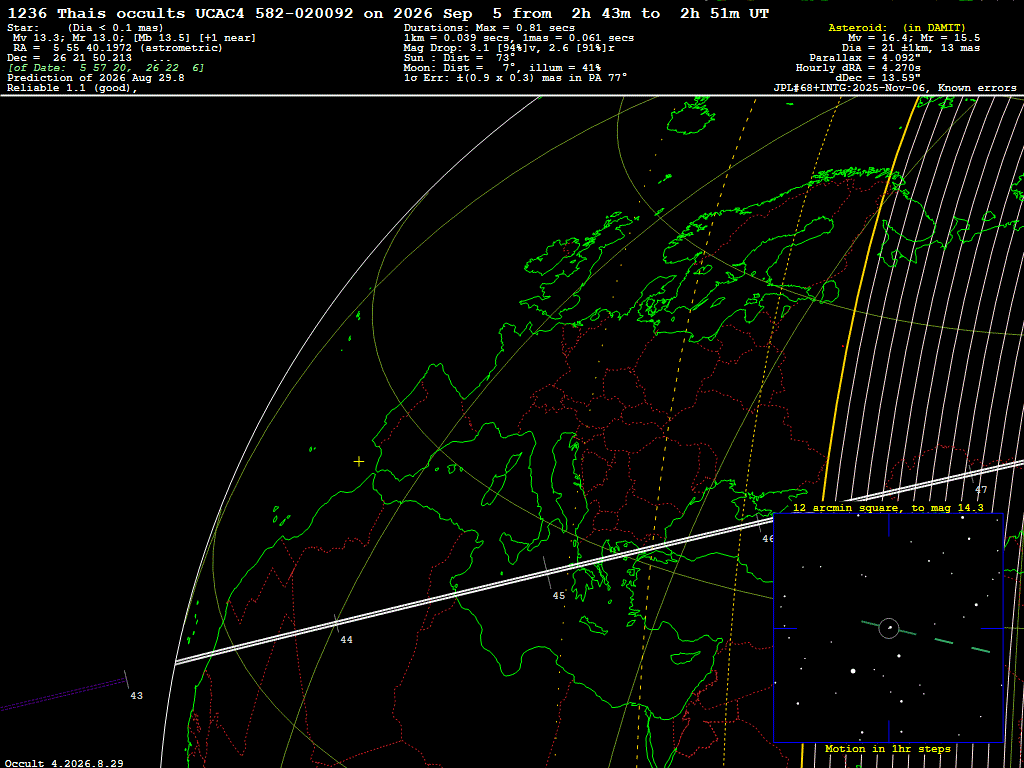Click the 'Asteroid: (in DAMIT)' label
This screenshot has width=1024, height=768.
click(x=897, y=27)
